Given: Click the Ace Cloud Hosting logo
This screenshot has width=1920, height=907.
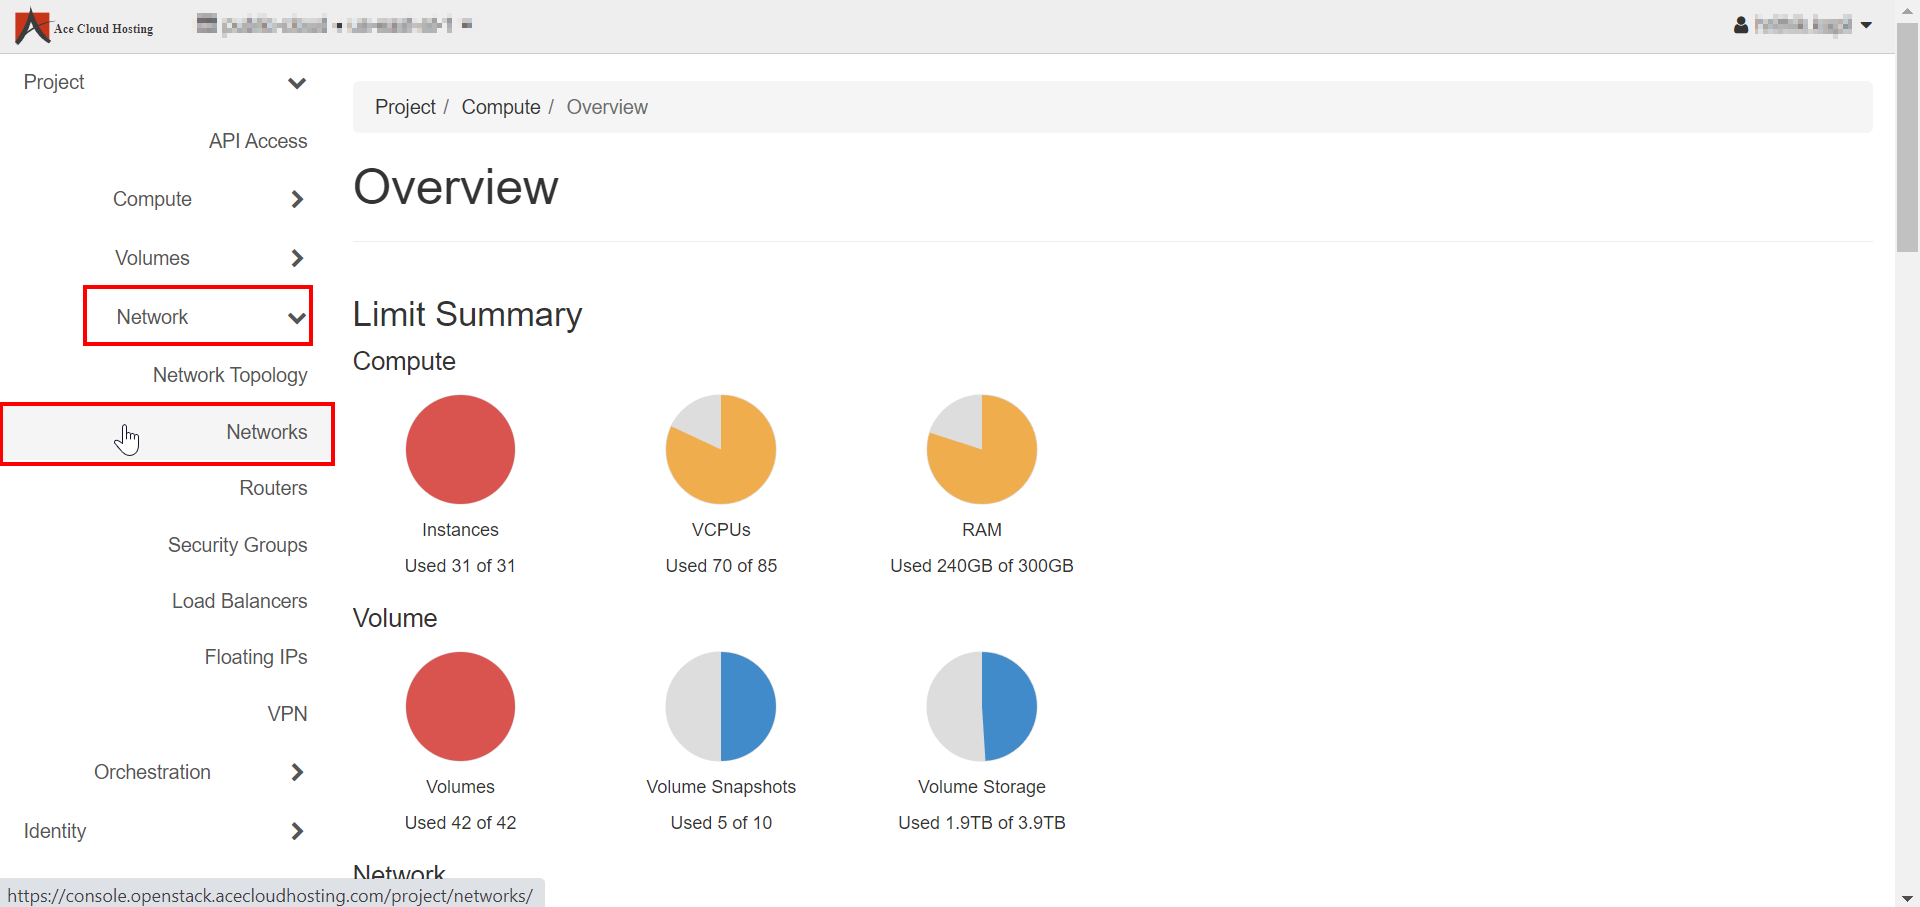Looking at the screenshot, I should point(85,26).
